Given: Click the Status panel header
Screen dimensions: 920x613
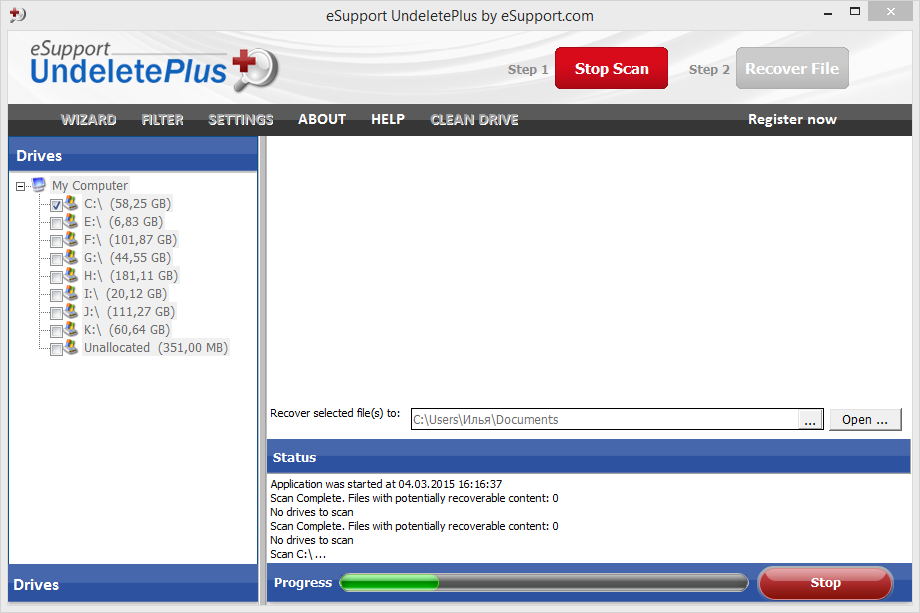Looking at the screenshot, I should pyautogui.click(x=588, y=457).
